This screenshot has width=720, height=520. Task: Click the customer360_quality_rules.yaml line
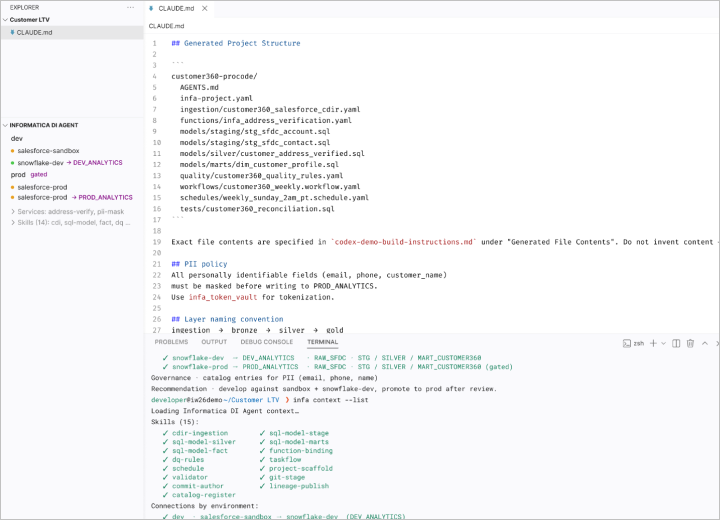[261, 175]
